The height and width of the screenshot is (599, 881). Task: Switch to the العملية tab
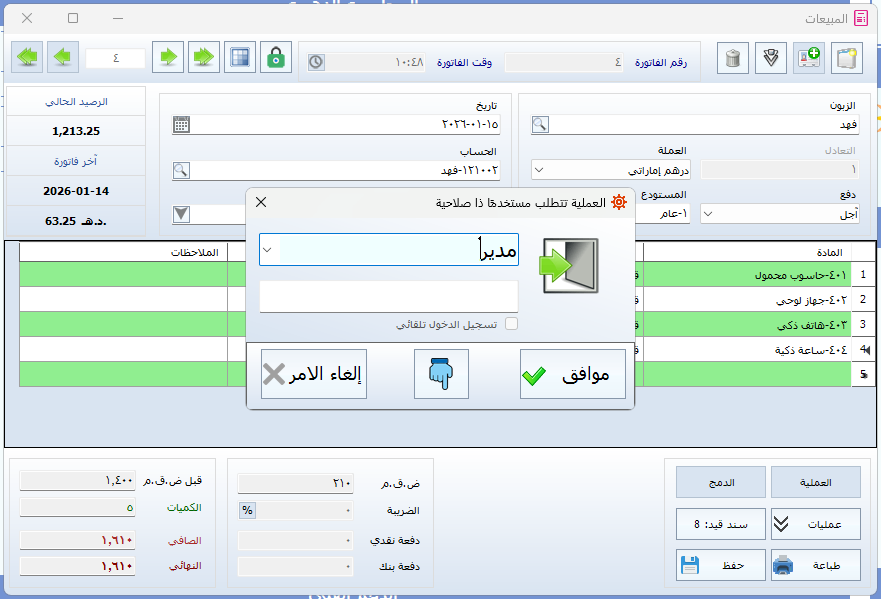tap(815, 482)
